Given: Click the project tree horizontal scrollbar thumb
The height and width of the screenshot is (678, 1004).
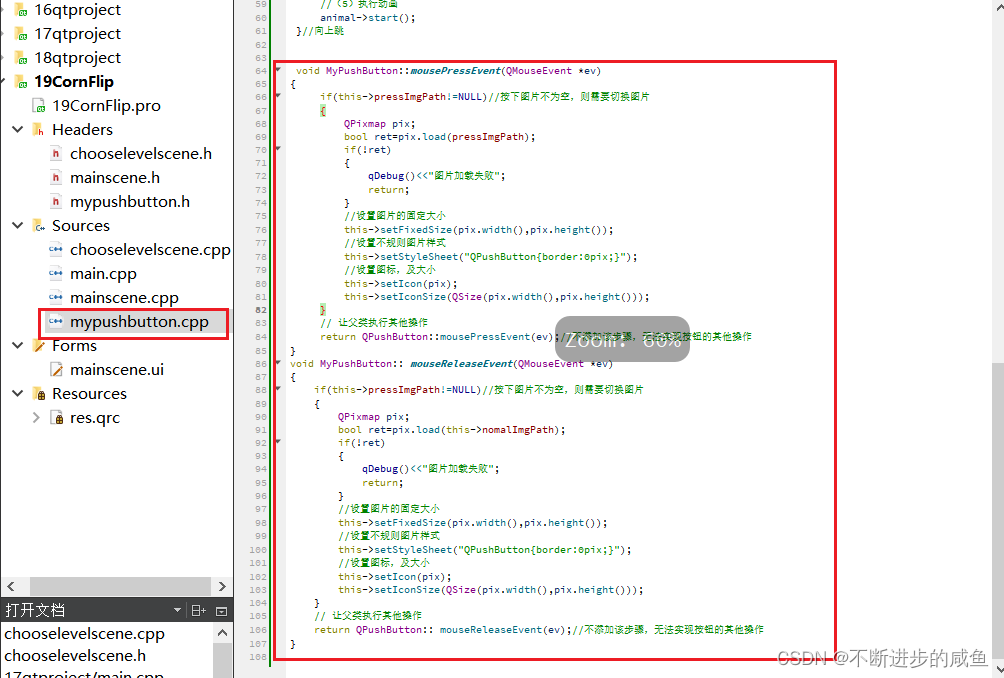Looking at the screenshot, I should coord(120,586).
